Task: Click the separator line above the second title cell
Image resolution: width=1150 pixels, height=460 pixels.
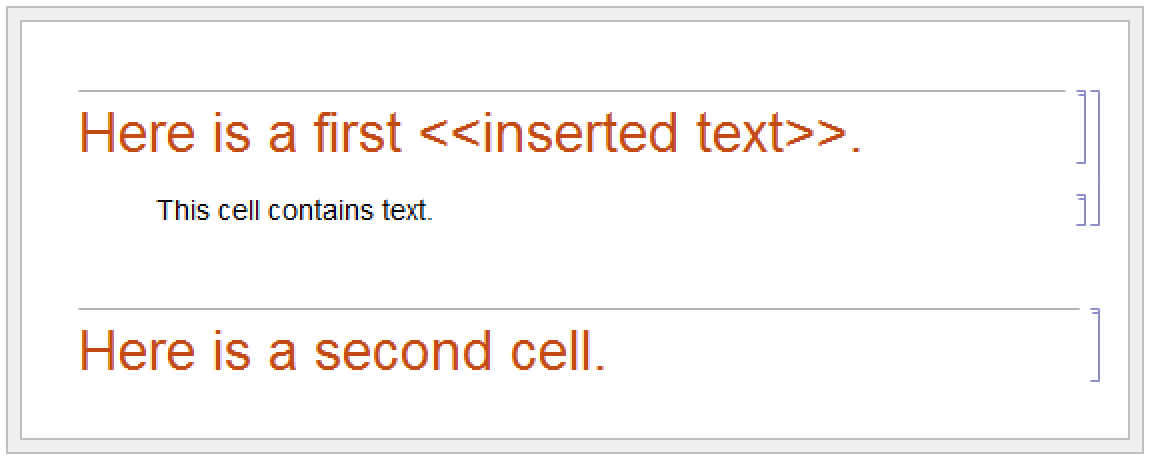Action: click(x=570, y=309)
